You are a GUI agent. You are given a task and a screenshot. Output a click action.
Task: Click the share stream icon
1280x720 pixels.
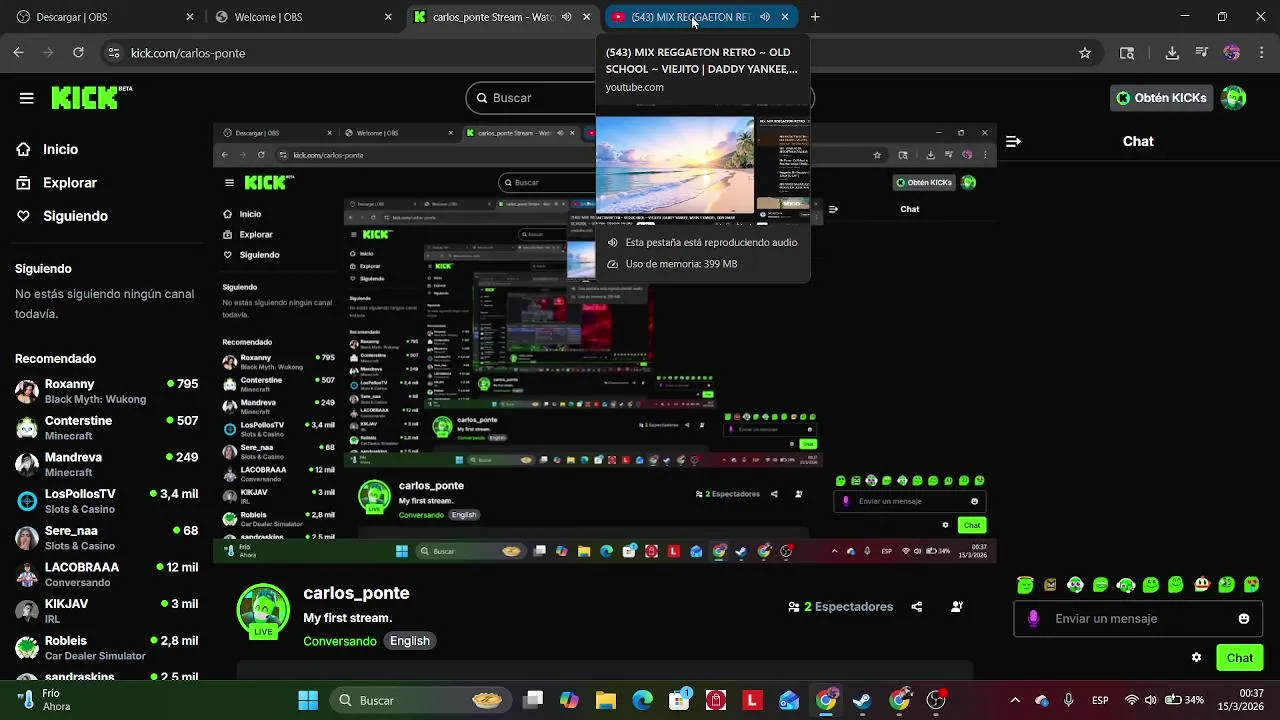coord(916,607)
